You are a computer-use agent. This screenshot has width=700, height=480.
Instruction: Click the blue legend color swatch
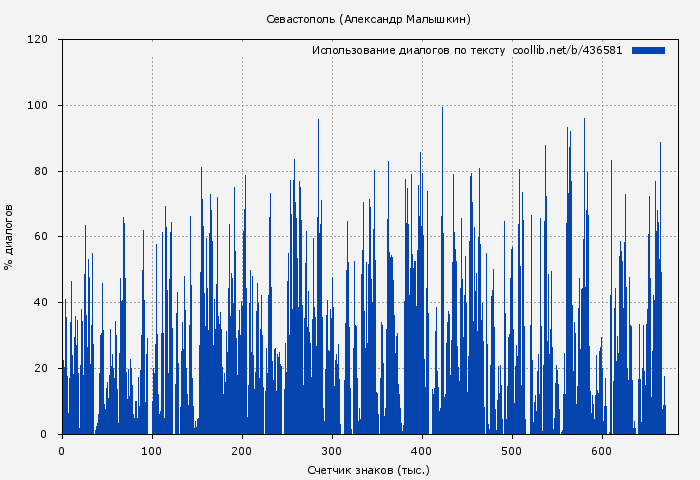coord(648,50)
